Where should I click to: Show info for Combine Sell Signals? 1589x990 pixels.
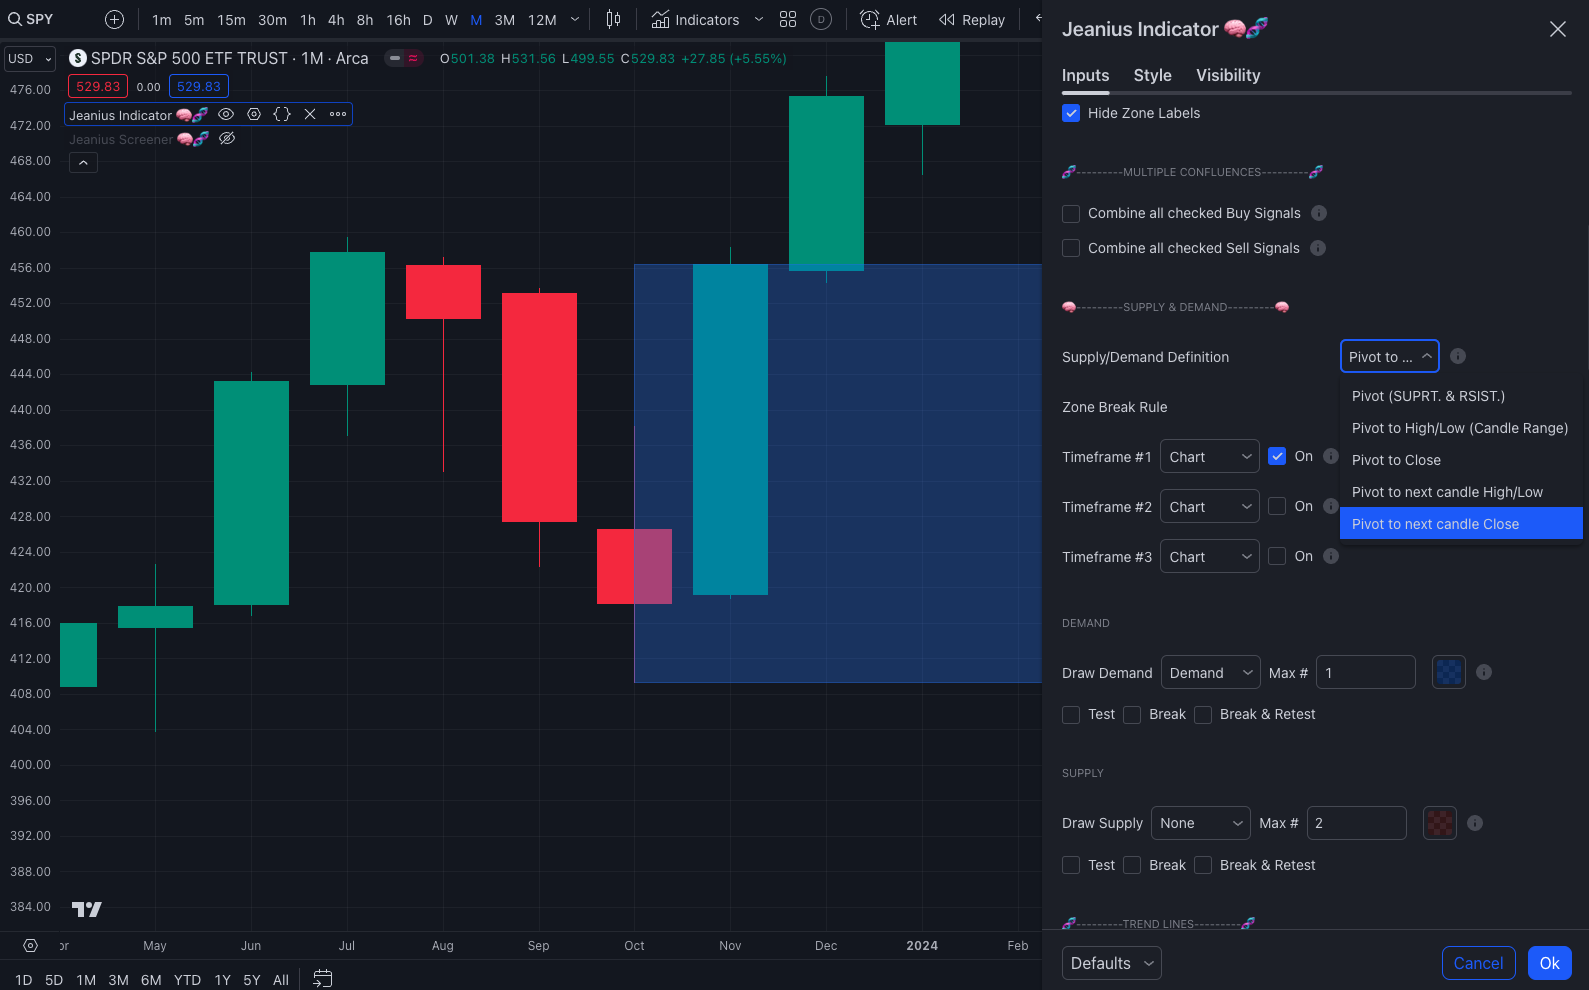point(1318,248)
